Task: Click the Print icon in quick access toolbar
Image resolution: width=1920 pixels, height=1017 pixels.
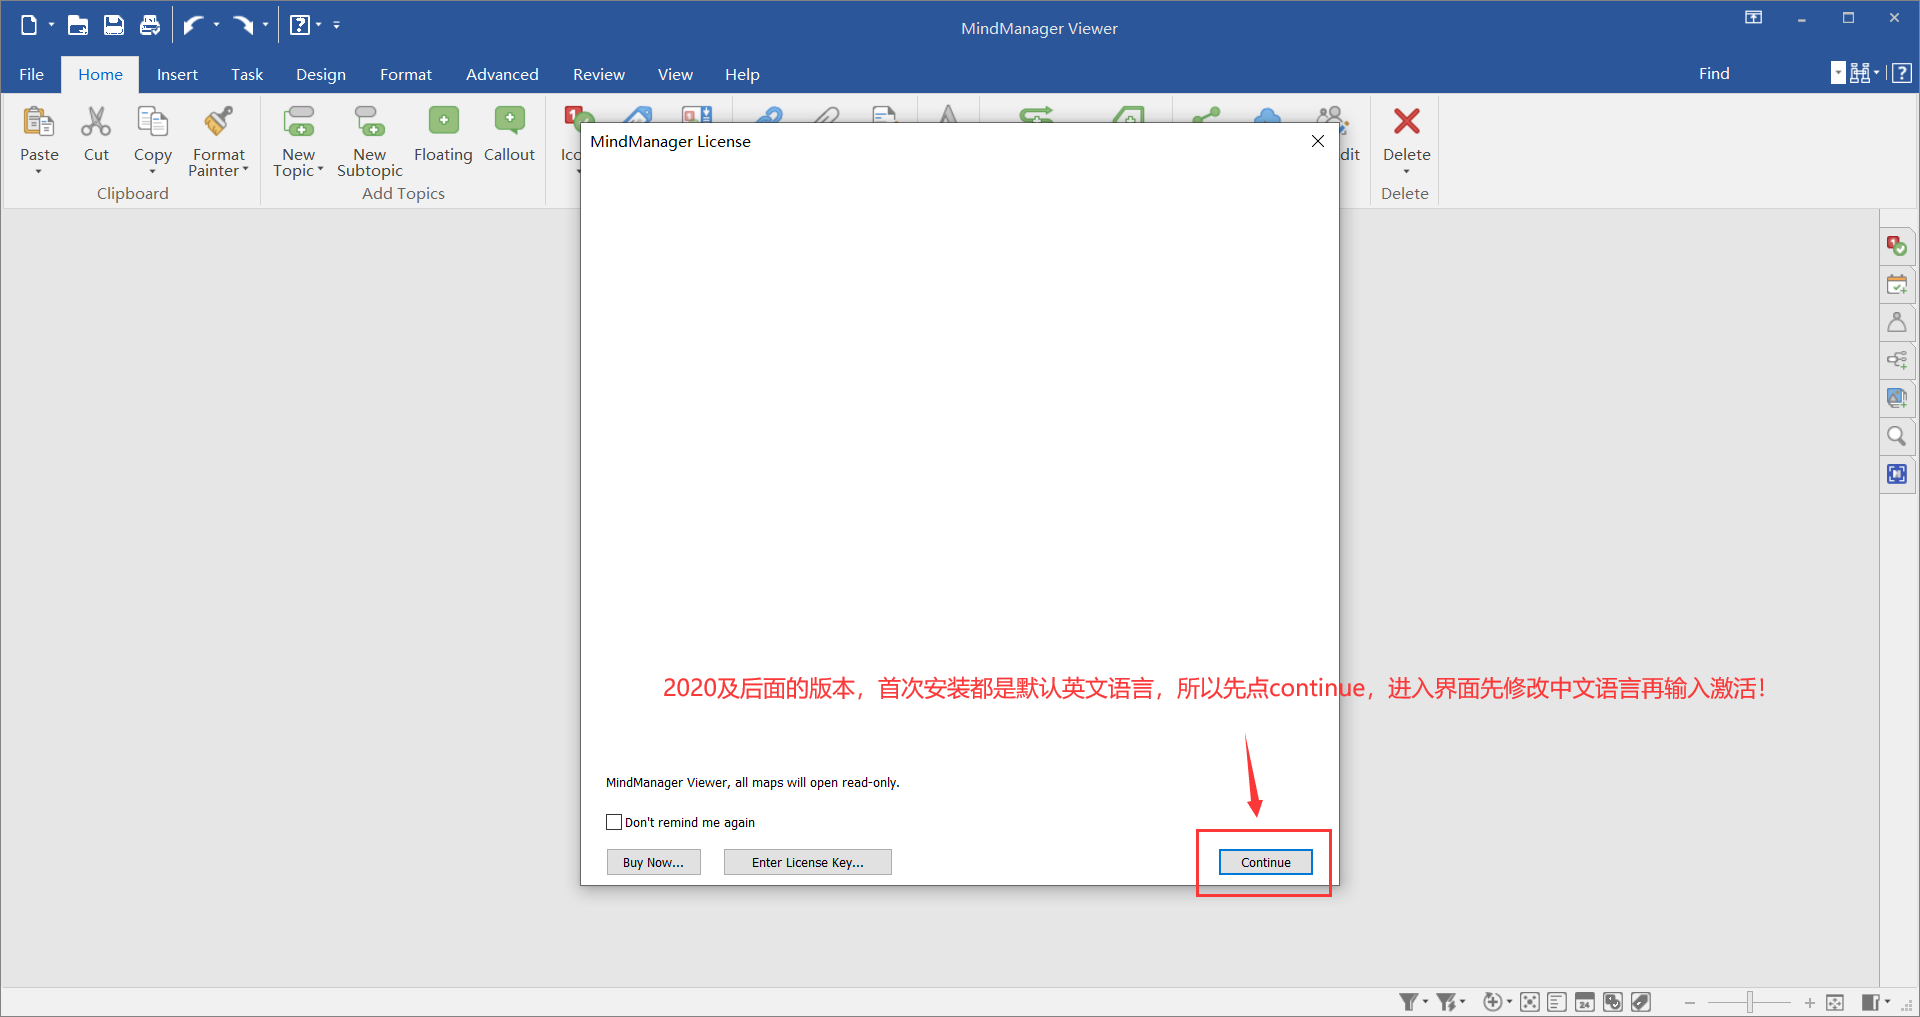Action: pyautogui.click(x=150, y=25)
